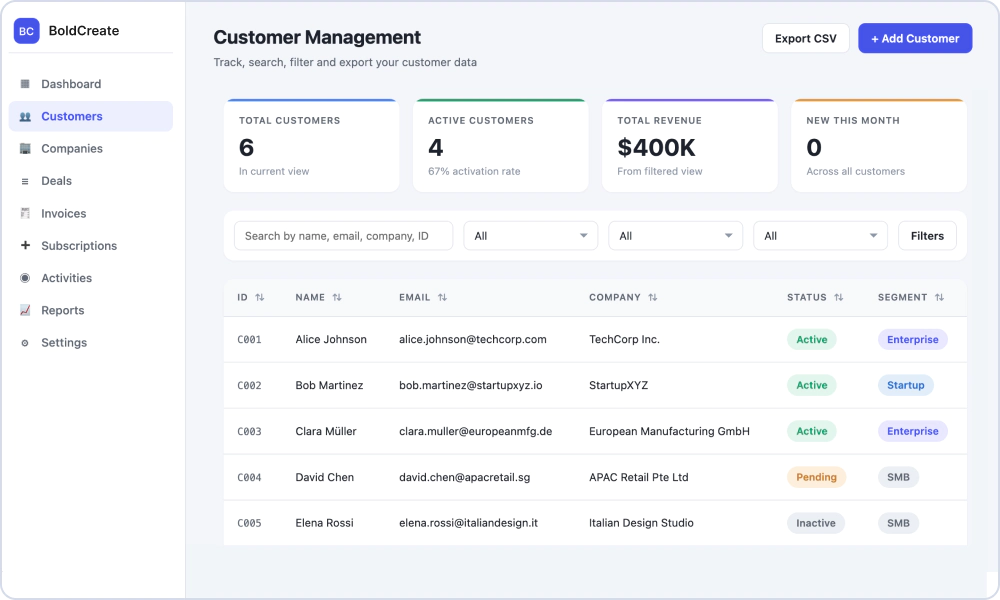Click the Customers people icon
The height and width of the screenshot is (600, 1000).
coord(25,116)
